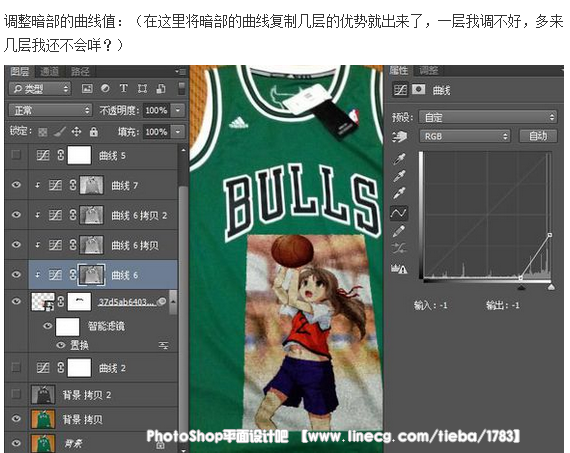The height and width of the screenshot is (453, 570).
Task: Pick the gray point eyedropper
Action: 399,176
